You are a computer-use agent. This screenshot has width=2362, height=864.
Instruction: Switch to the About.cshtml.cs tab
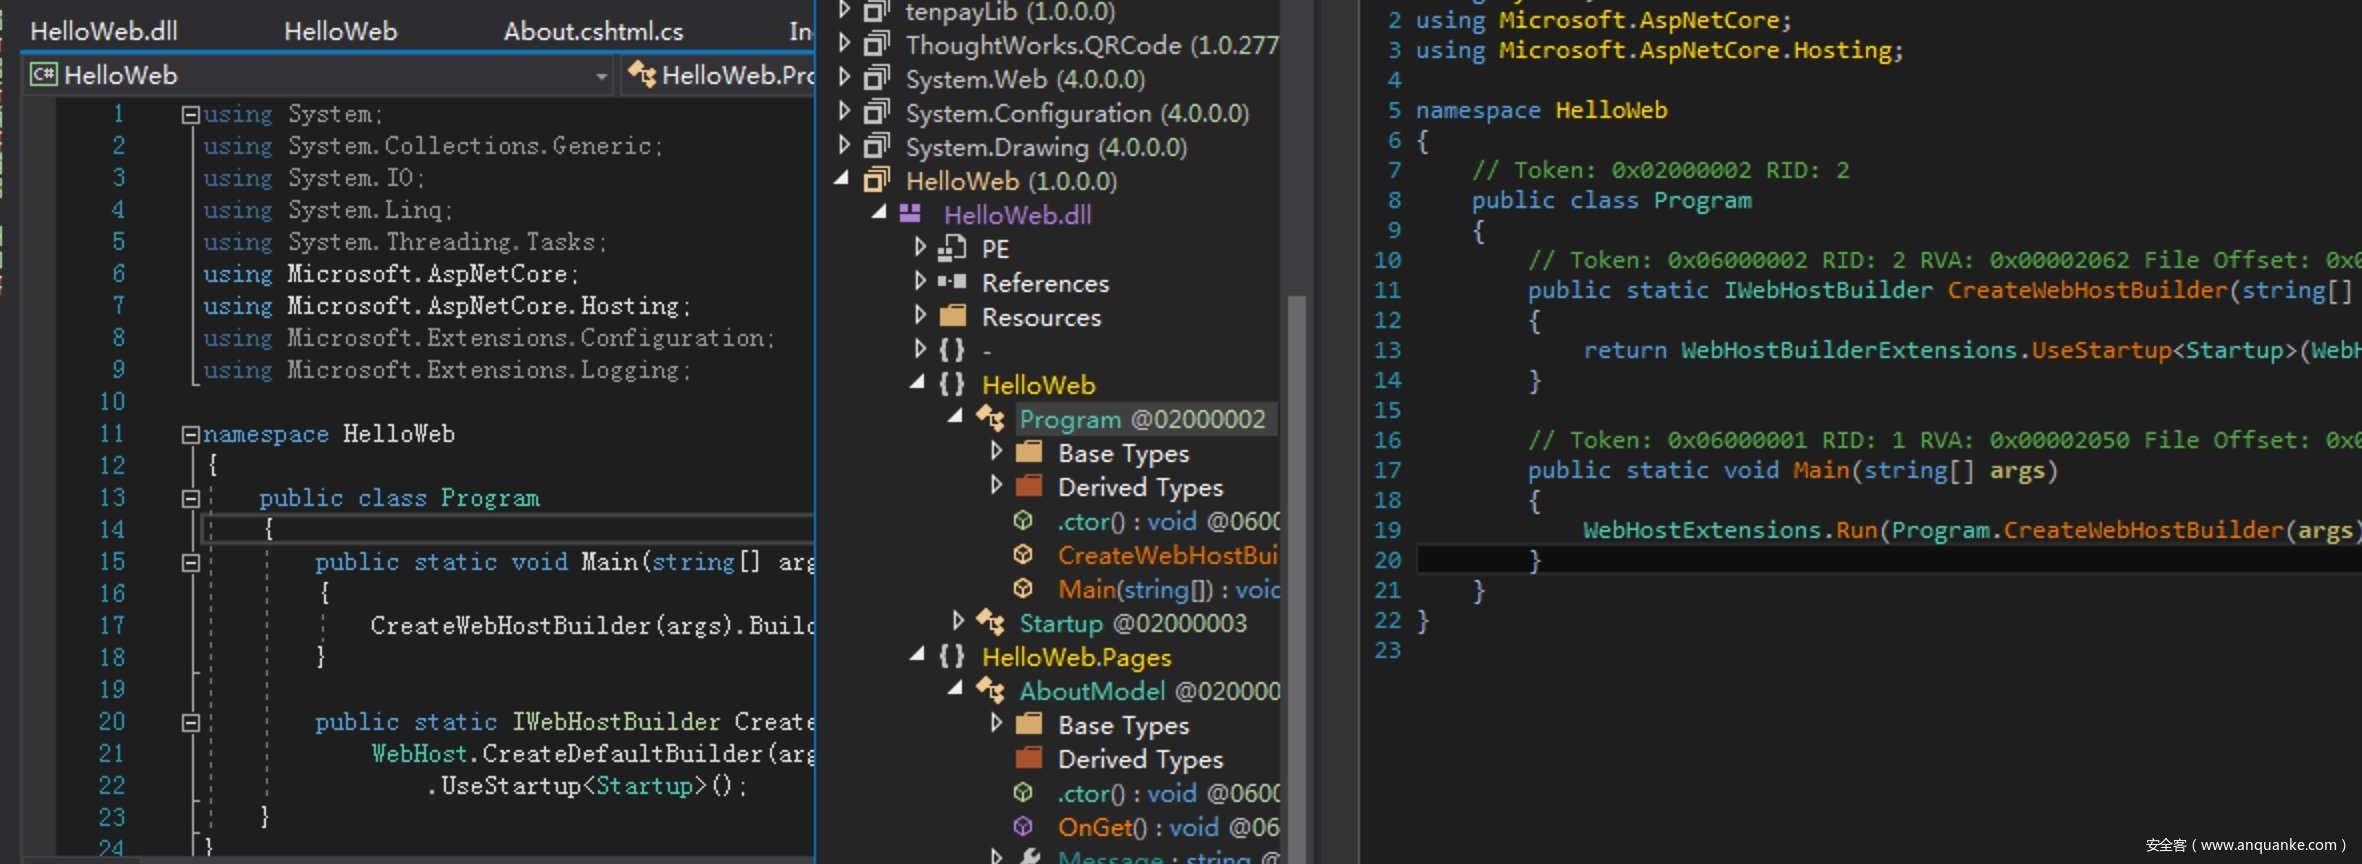pyautogui.click(x=593, y=31)
